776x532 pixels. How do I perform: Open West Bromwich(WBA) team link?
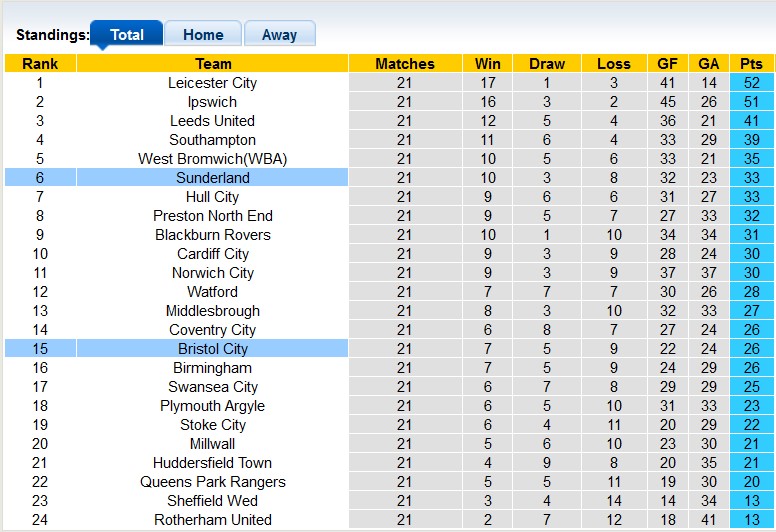pyautogui.click(x=212, y=159)
